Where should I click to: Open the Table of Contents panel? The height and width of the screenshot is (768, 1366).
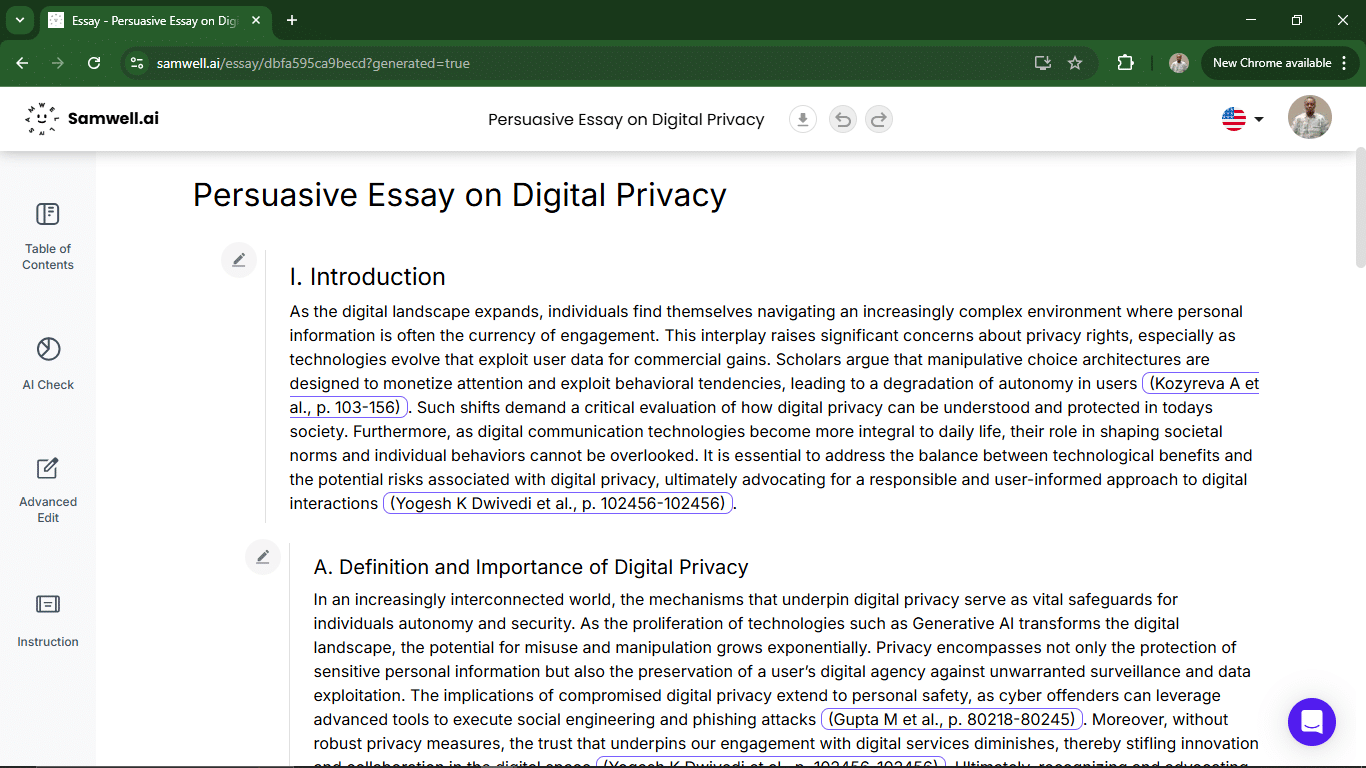click(48, 236)
